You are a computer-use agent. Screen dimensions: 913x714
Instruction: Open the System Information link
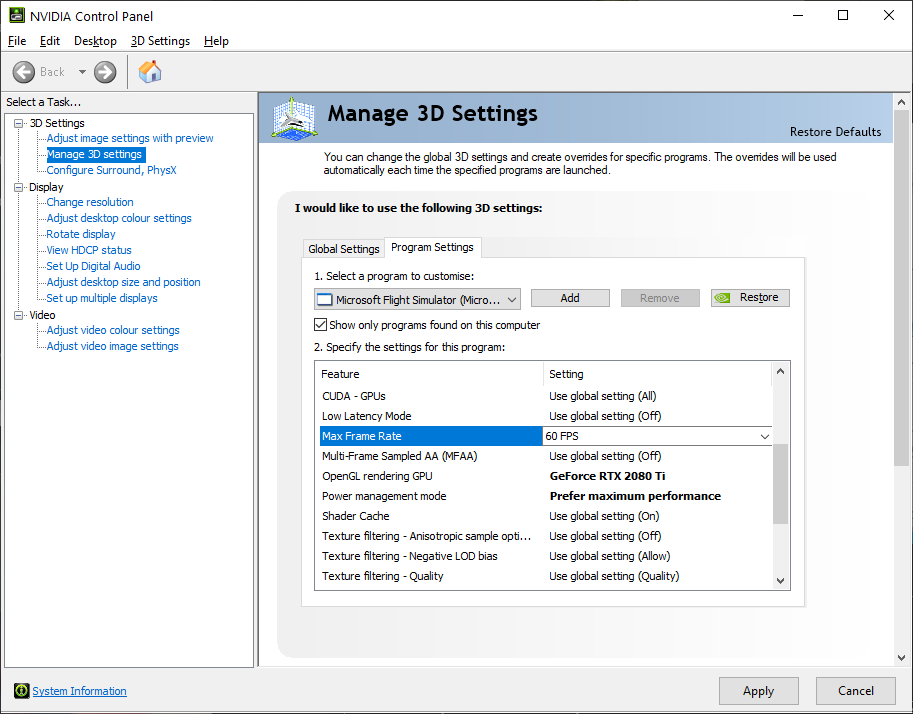pos(79,691)
